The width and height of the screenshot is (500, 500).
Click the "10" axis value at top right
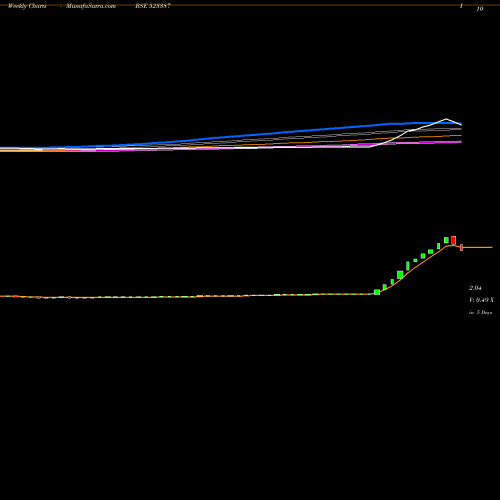click(x=480, y=9)
